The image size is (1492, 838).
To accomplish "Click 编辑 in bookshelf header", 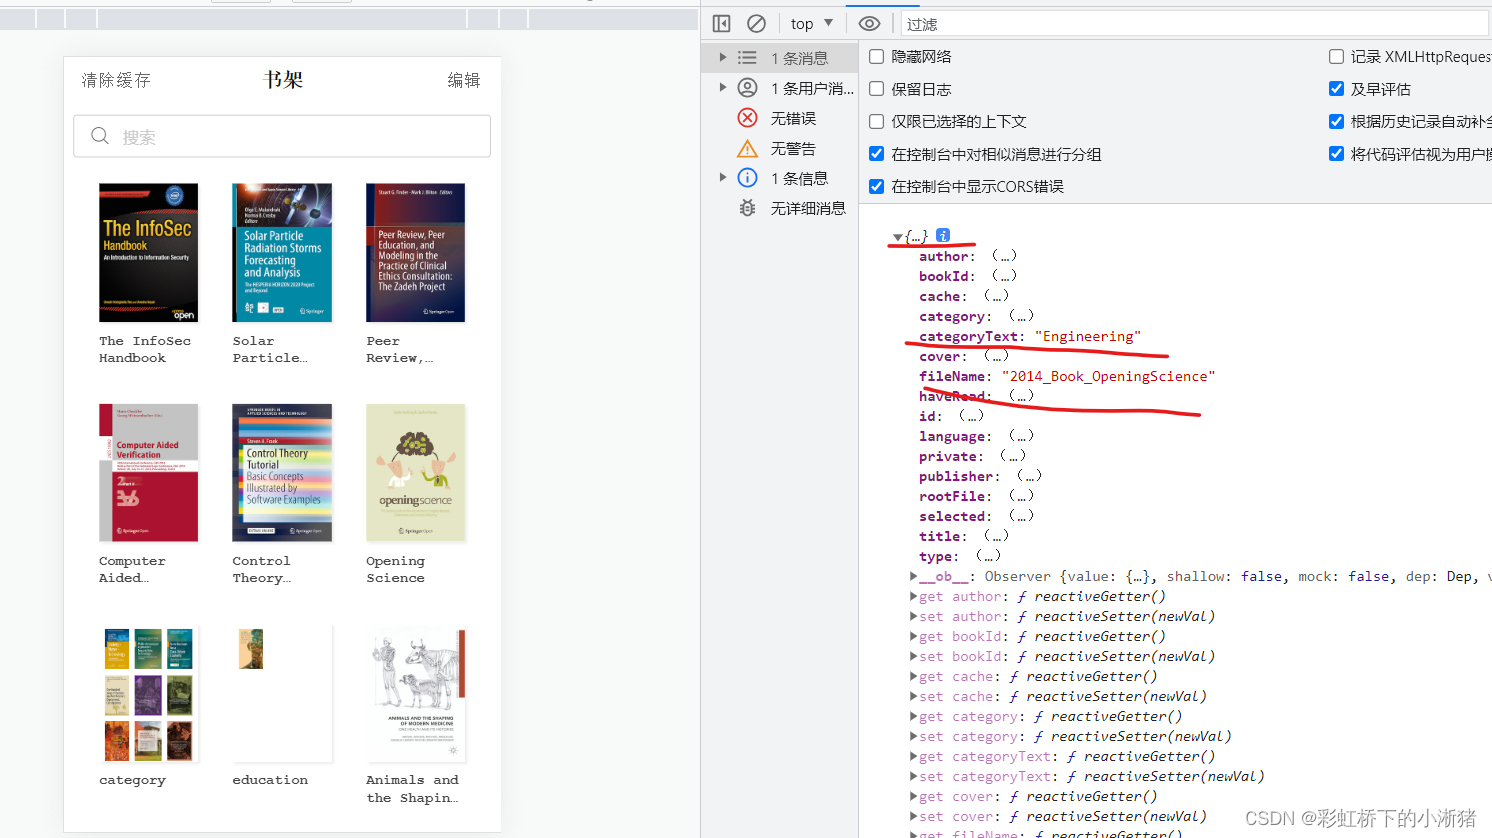I will point(464,80).
